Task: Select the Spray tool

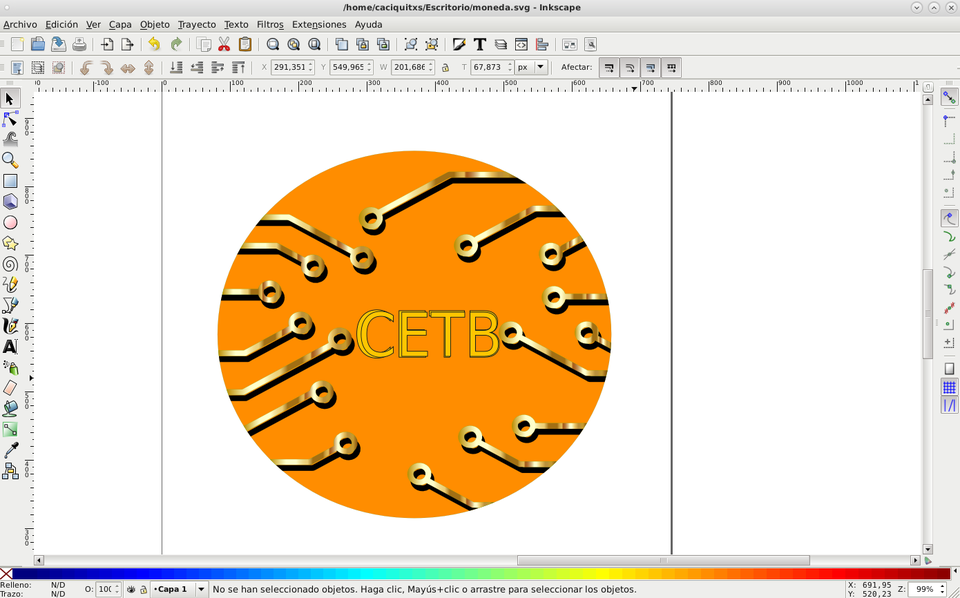Action: click(x=10, y=367)
